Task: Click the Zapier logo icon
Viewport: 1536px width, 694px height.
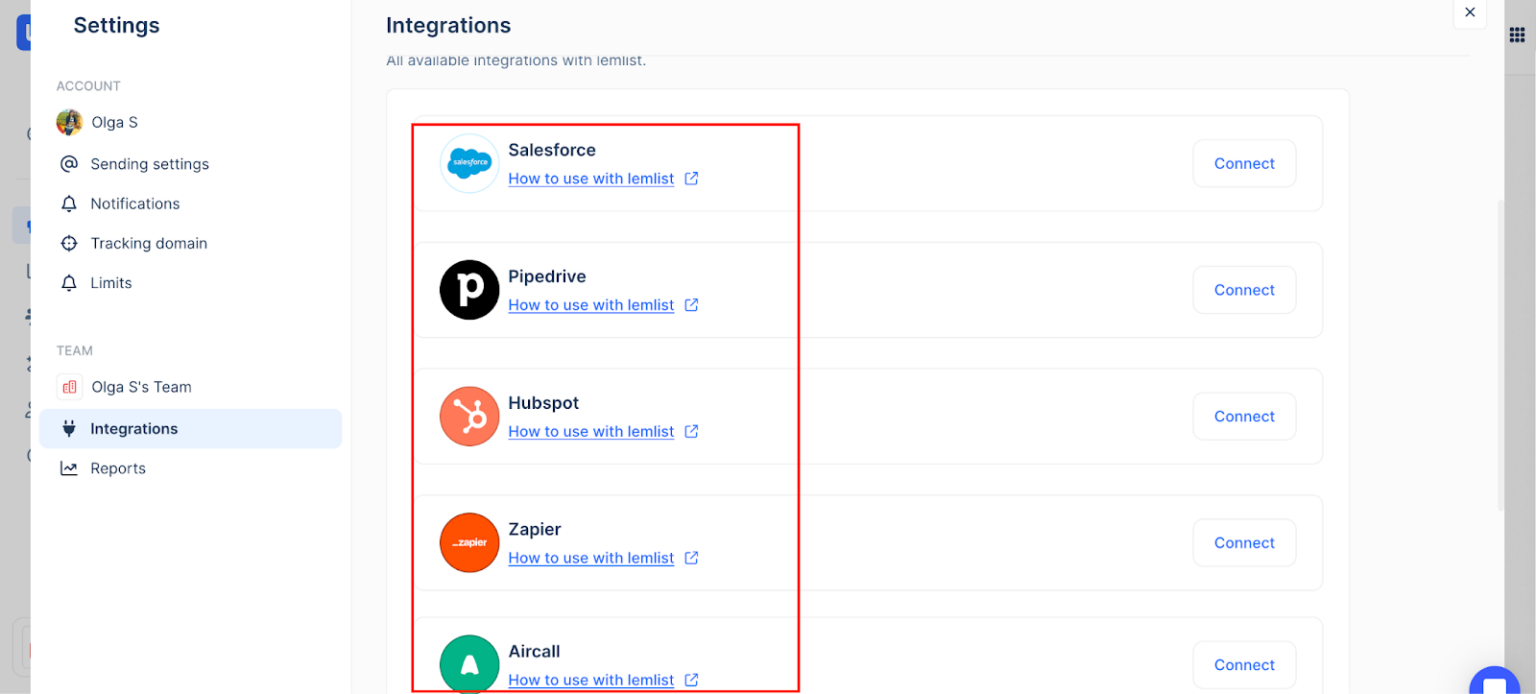Action: pyautogui.click(x=469, y=543)
